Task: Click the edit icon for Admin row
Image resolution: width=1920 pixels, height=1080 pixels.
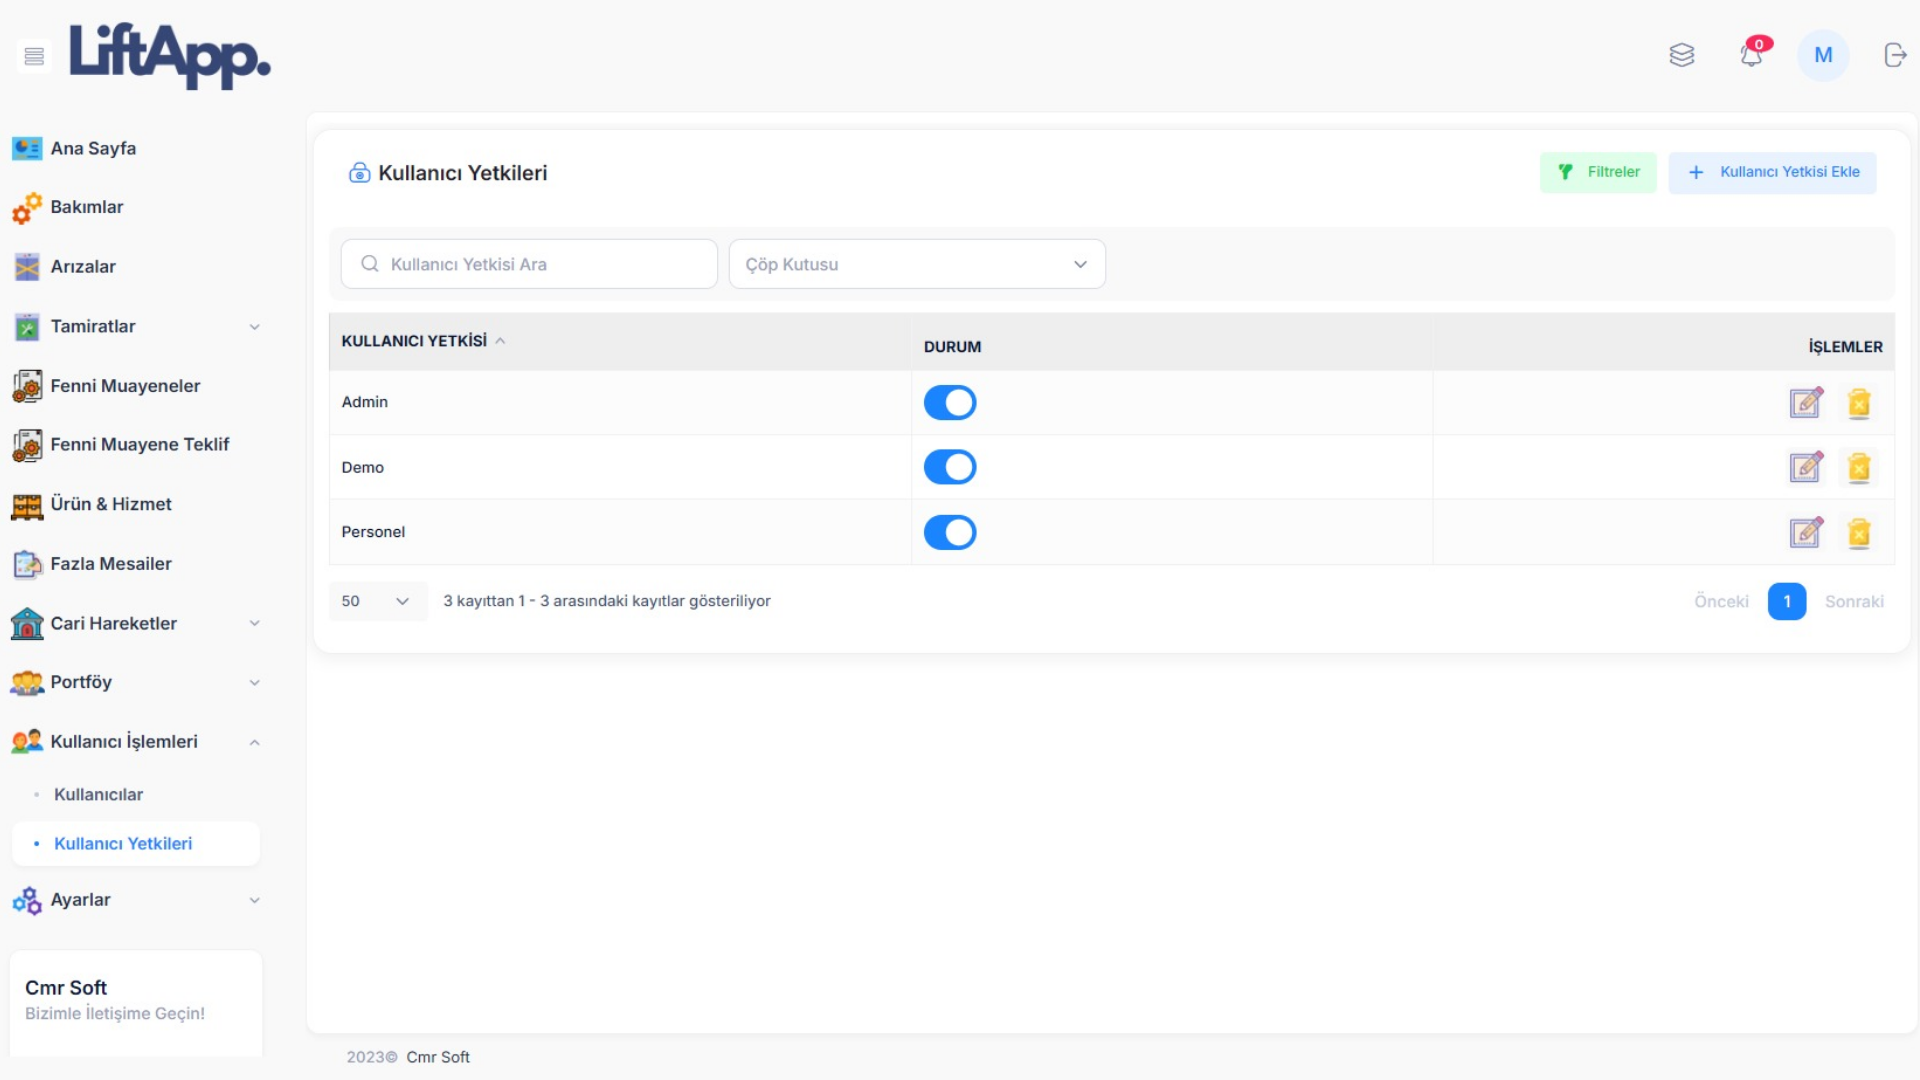Action: coord(1805,403)
